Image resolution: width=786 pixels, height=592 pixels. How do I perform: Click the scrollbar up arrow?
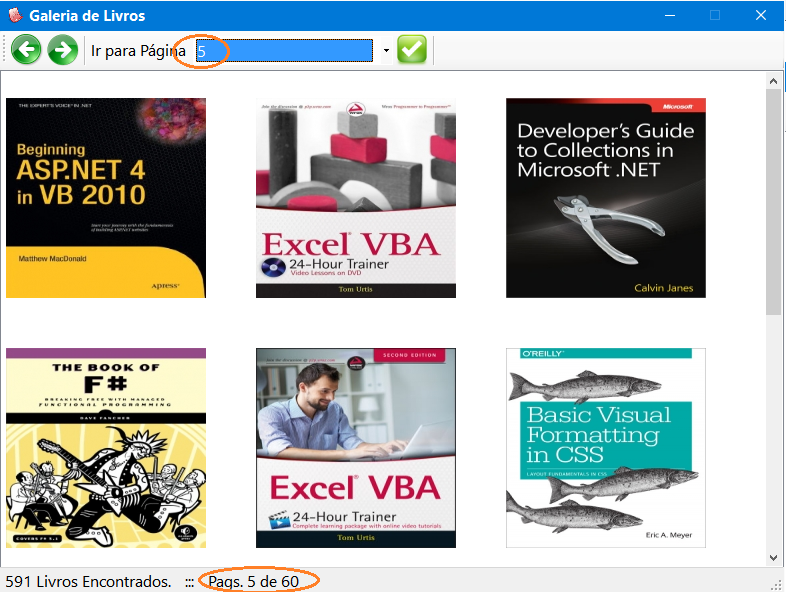click(x=774, y=80)
